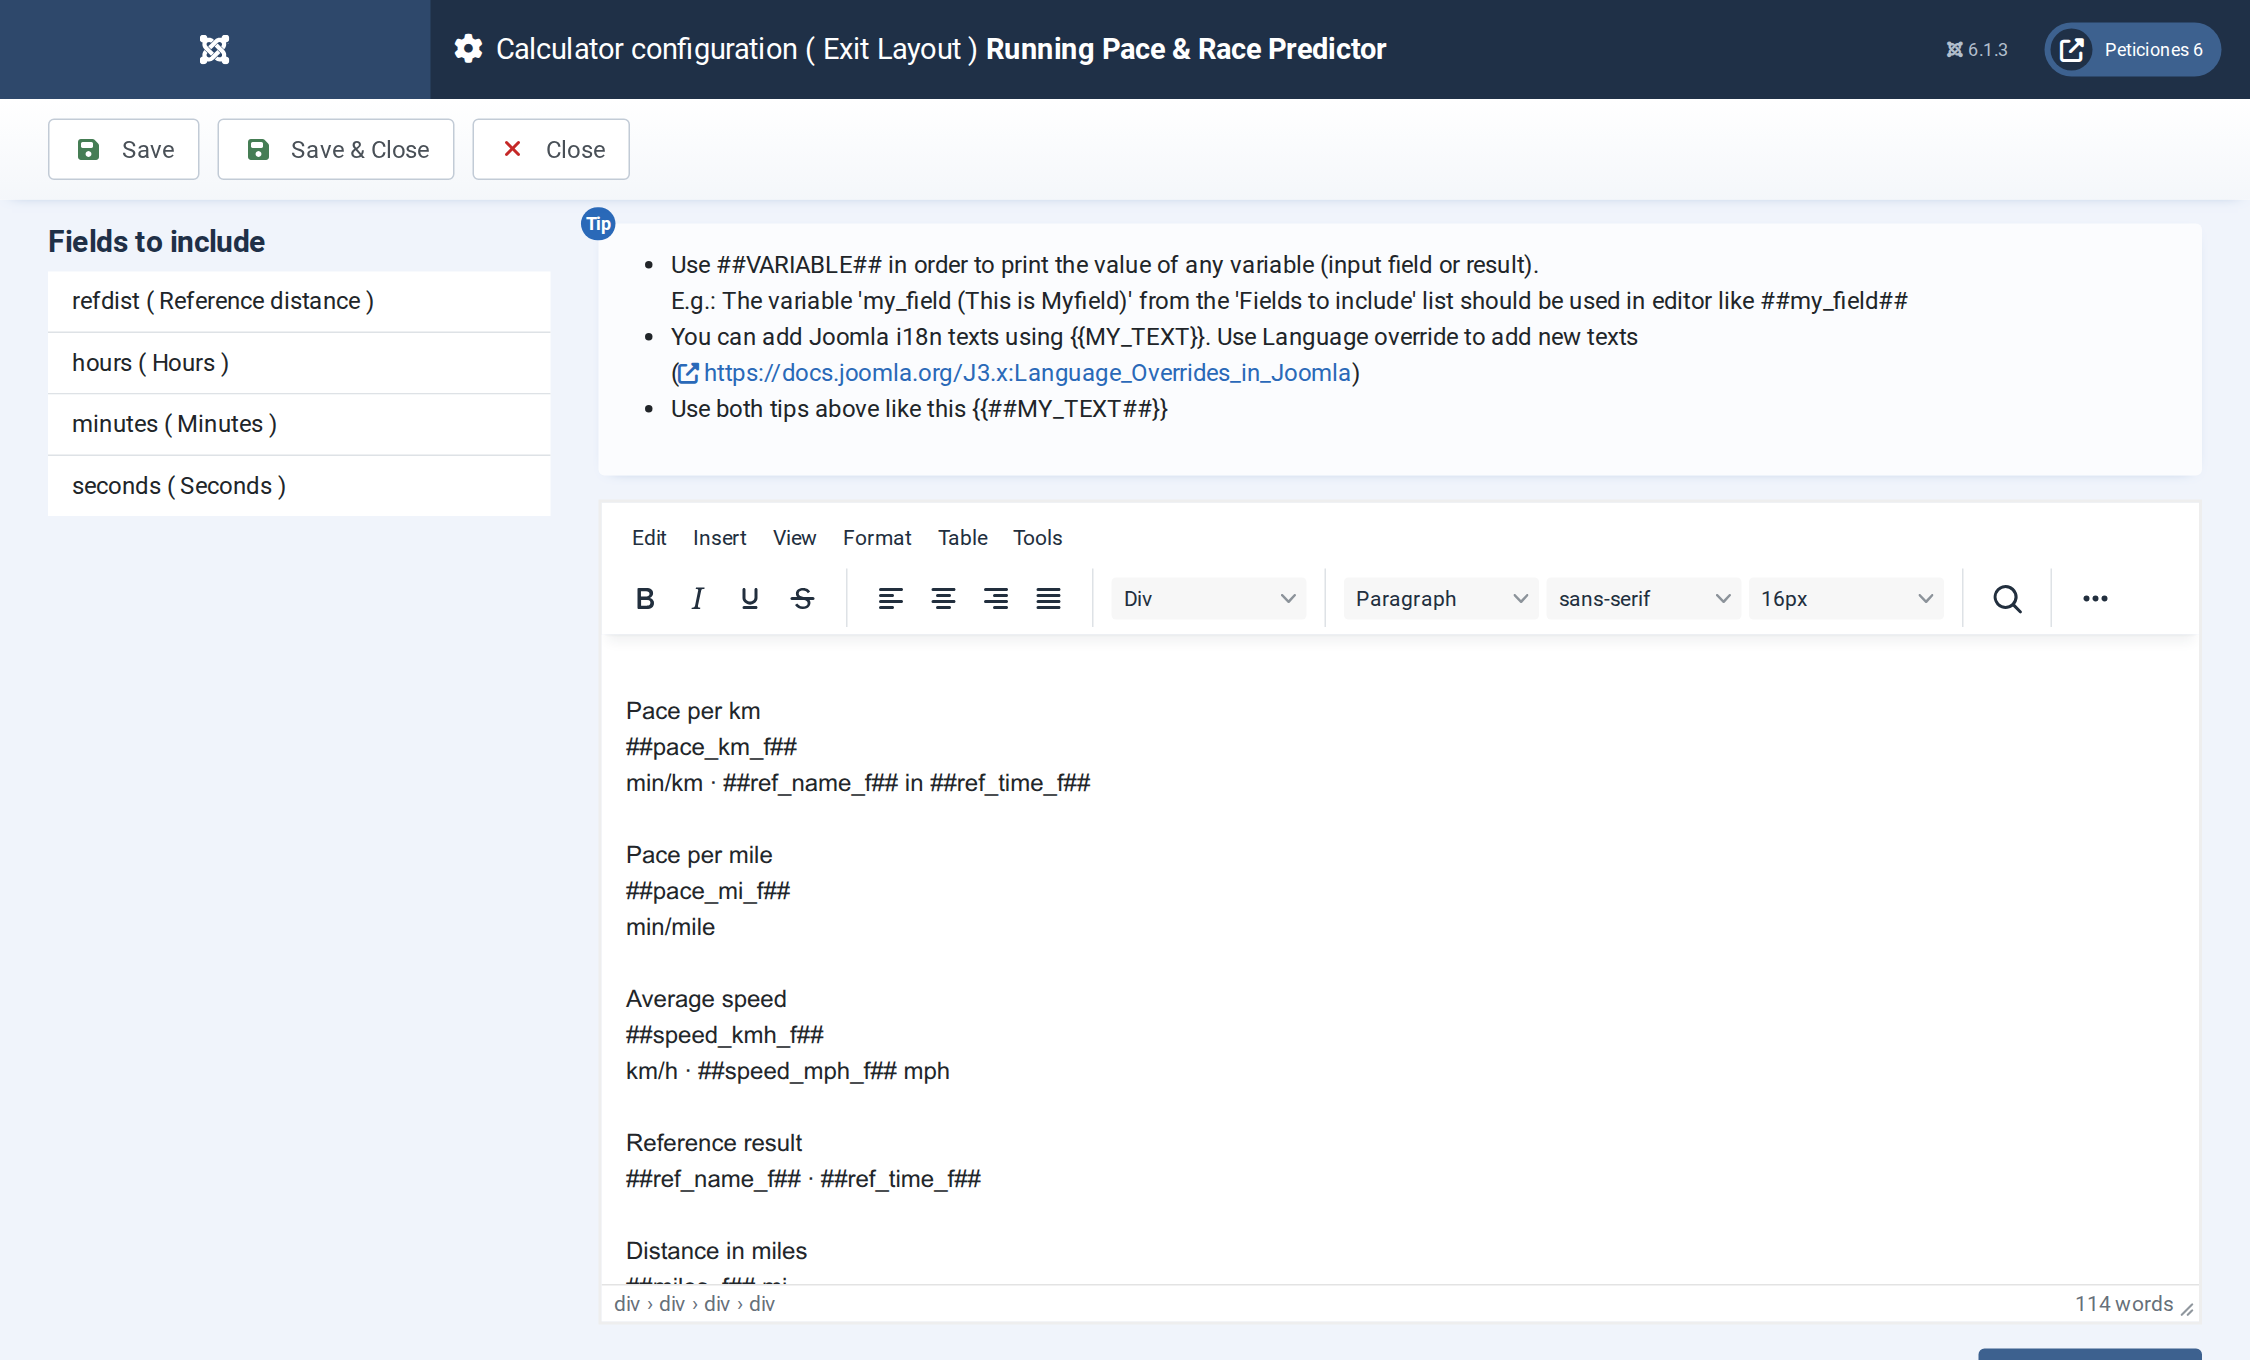Open the Paragraph format dropdown
The width and height of the screenshot is (2250, 1360).
pos(1440,598)
